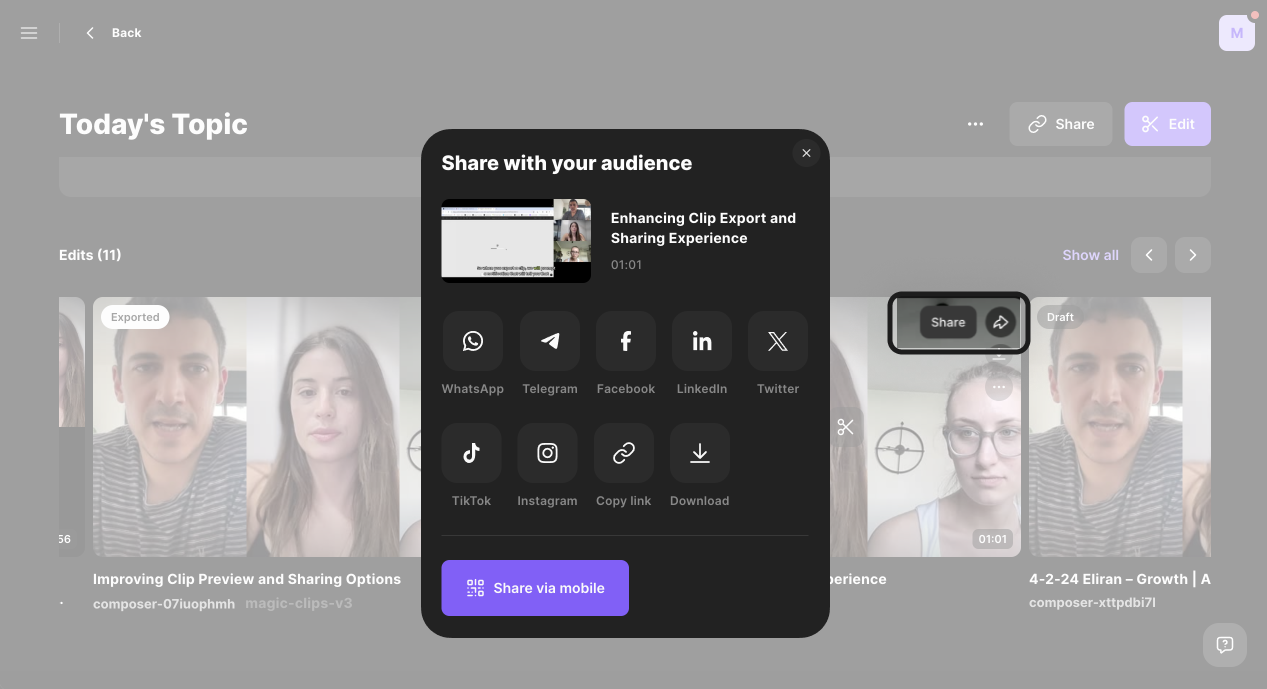The width and height of the screenshot is (1267, 689).
Task: Choose LinkedIn sharing option
Action: pos(701,341)
